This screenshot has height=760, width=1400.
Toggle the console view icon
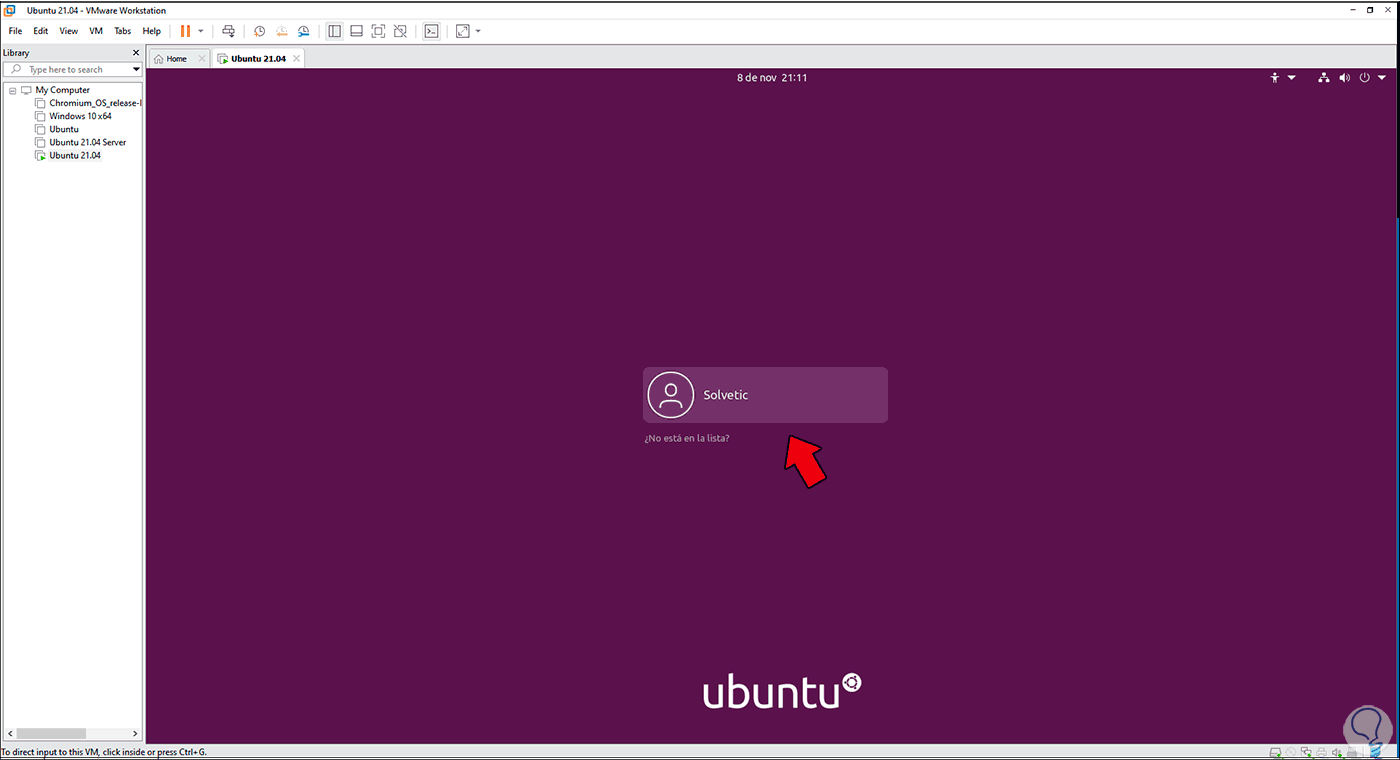(x=431, y=31)
